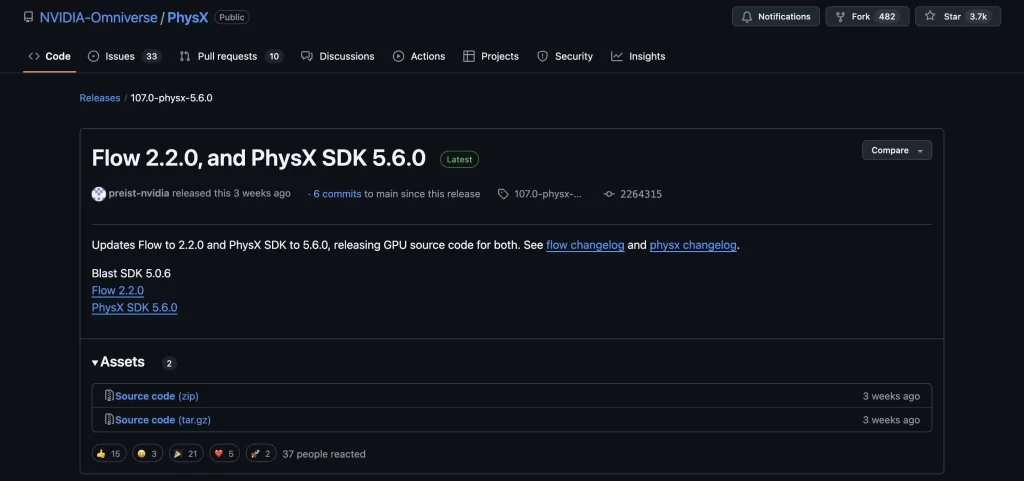Click preist-nvidia's avatar image

pos(99,194)
